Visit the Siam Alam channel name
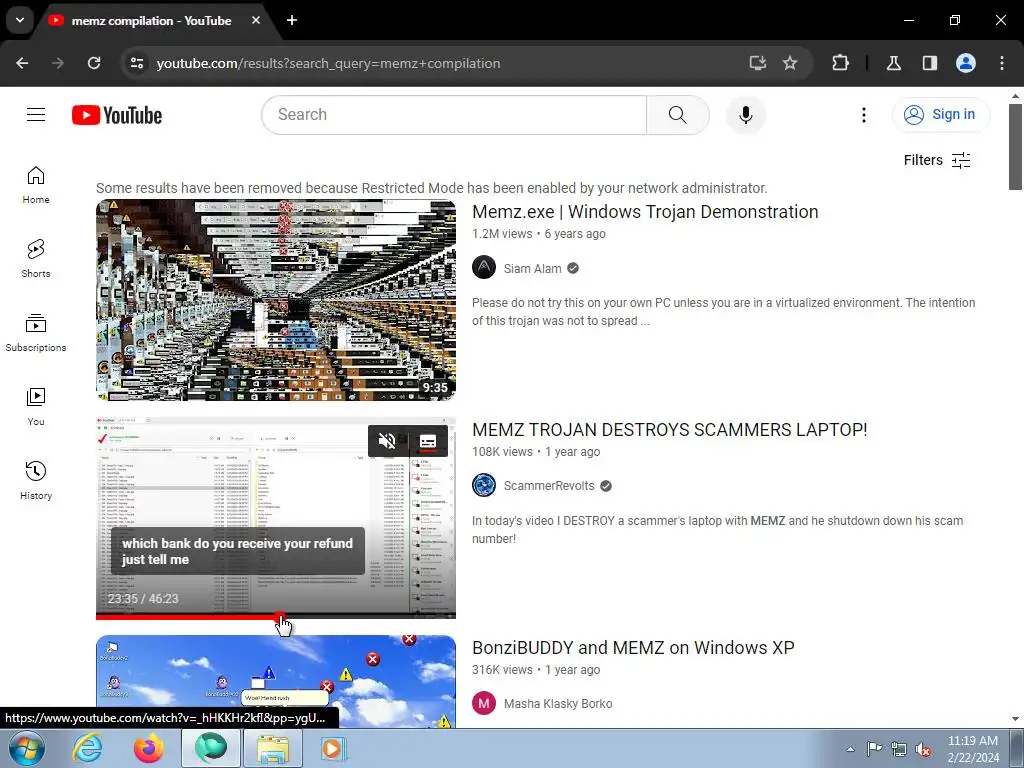 point(532,268)
